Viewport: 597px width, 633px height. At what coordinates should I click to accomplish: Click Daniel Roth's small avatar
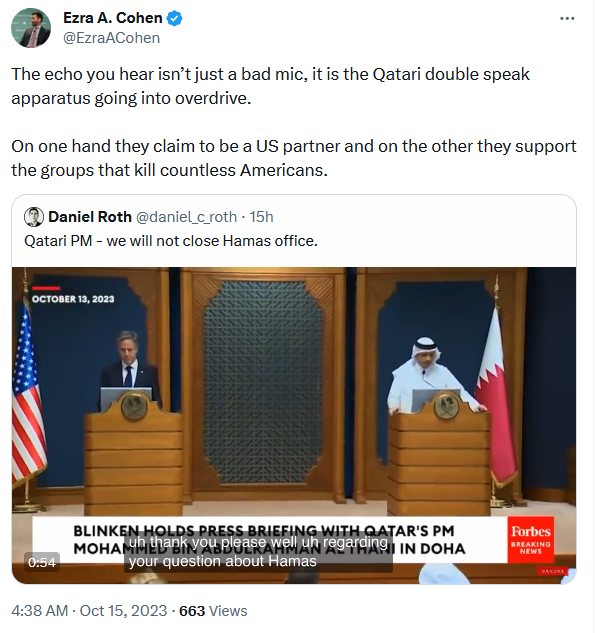coord(34,217)
